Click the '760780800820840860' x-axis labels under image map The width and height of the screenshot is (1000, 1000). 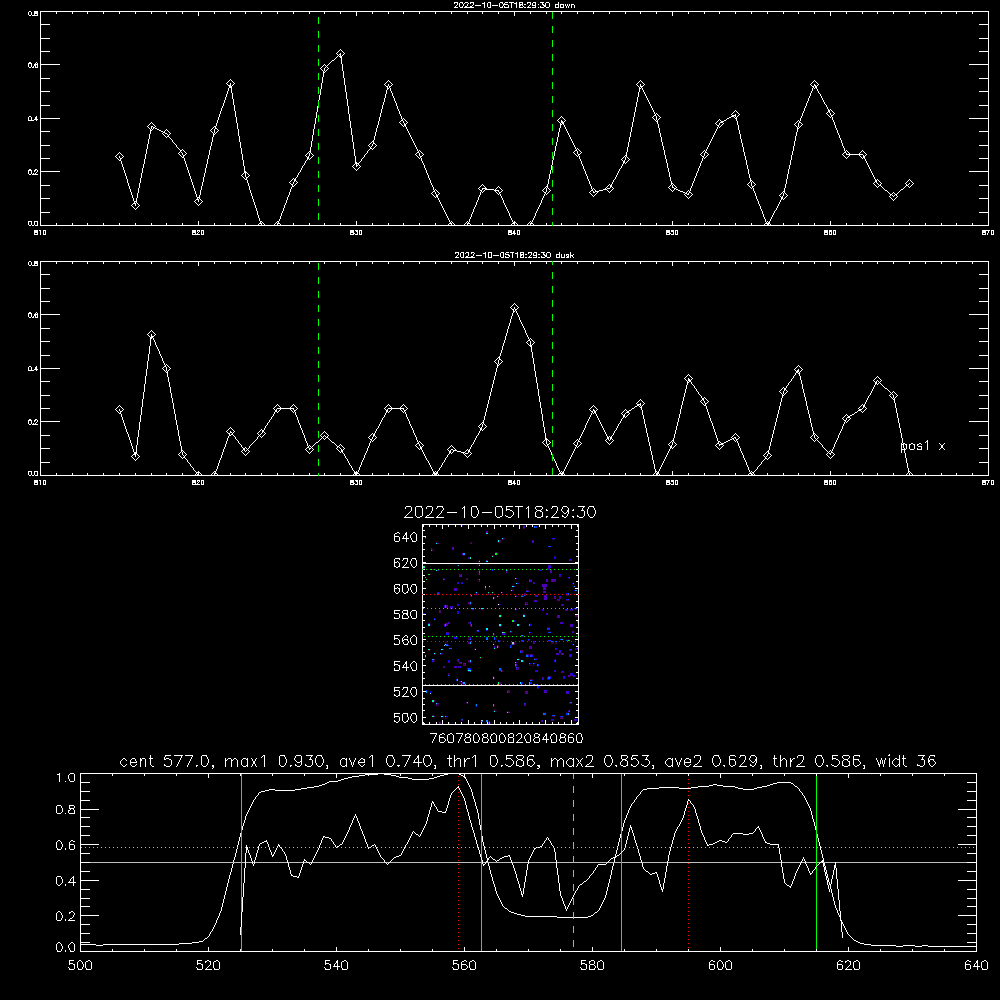point(506,739)
